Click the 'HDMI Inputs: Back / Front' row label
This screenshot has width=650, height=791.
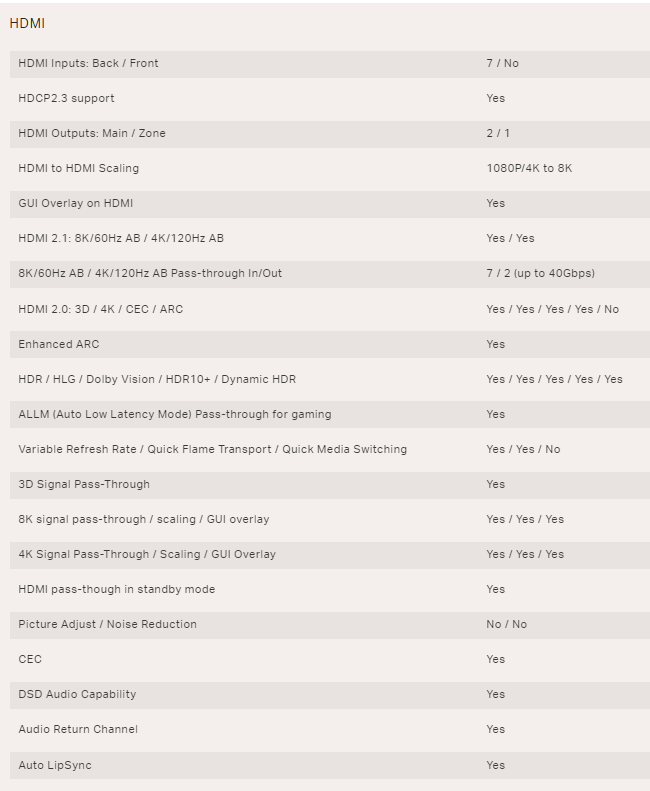(88, 63)
